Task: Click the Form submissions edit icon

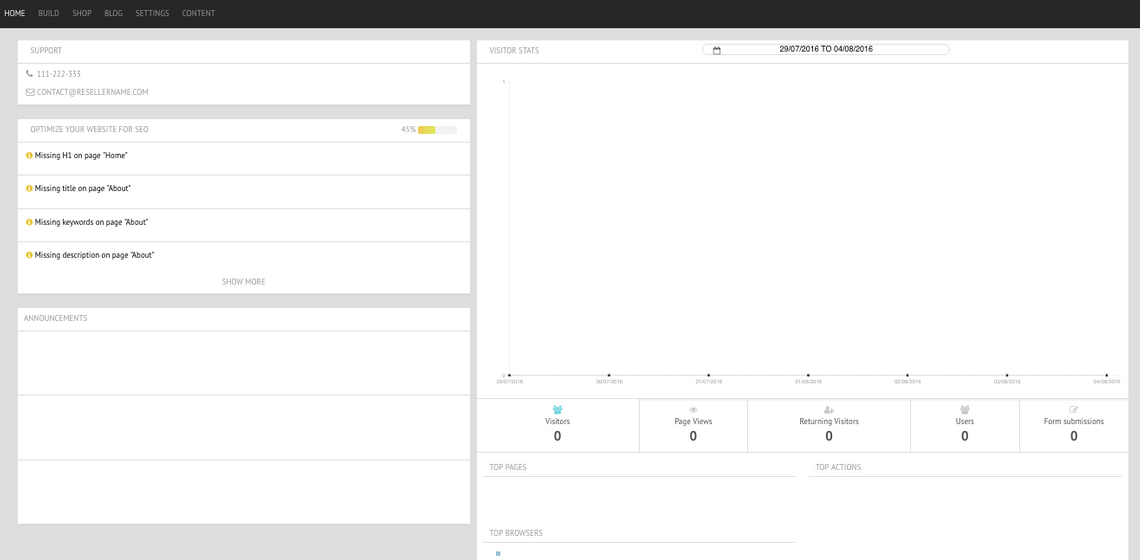Action: pyautogui.click(x=1073, y=410)
